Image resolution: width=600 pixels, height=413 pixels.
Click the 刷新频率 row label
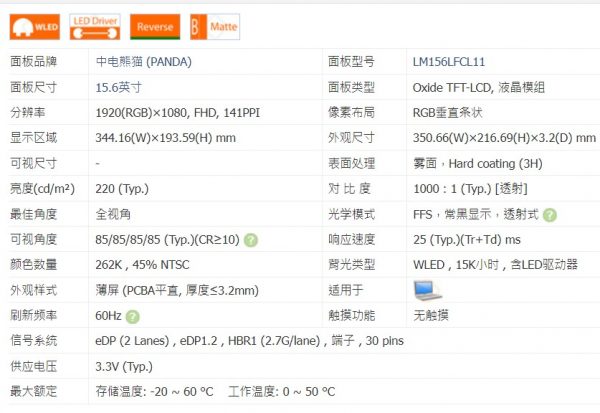(33, 315)
